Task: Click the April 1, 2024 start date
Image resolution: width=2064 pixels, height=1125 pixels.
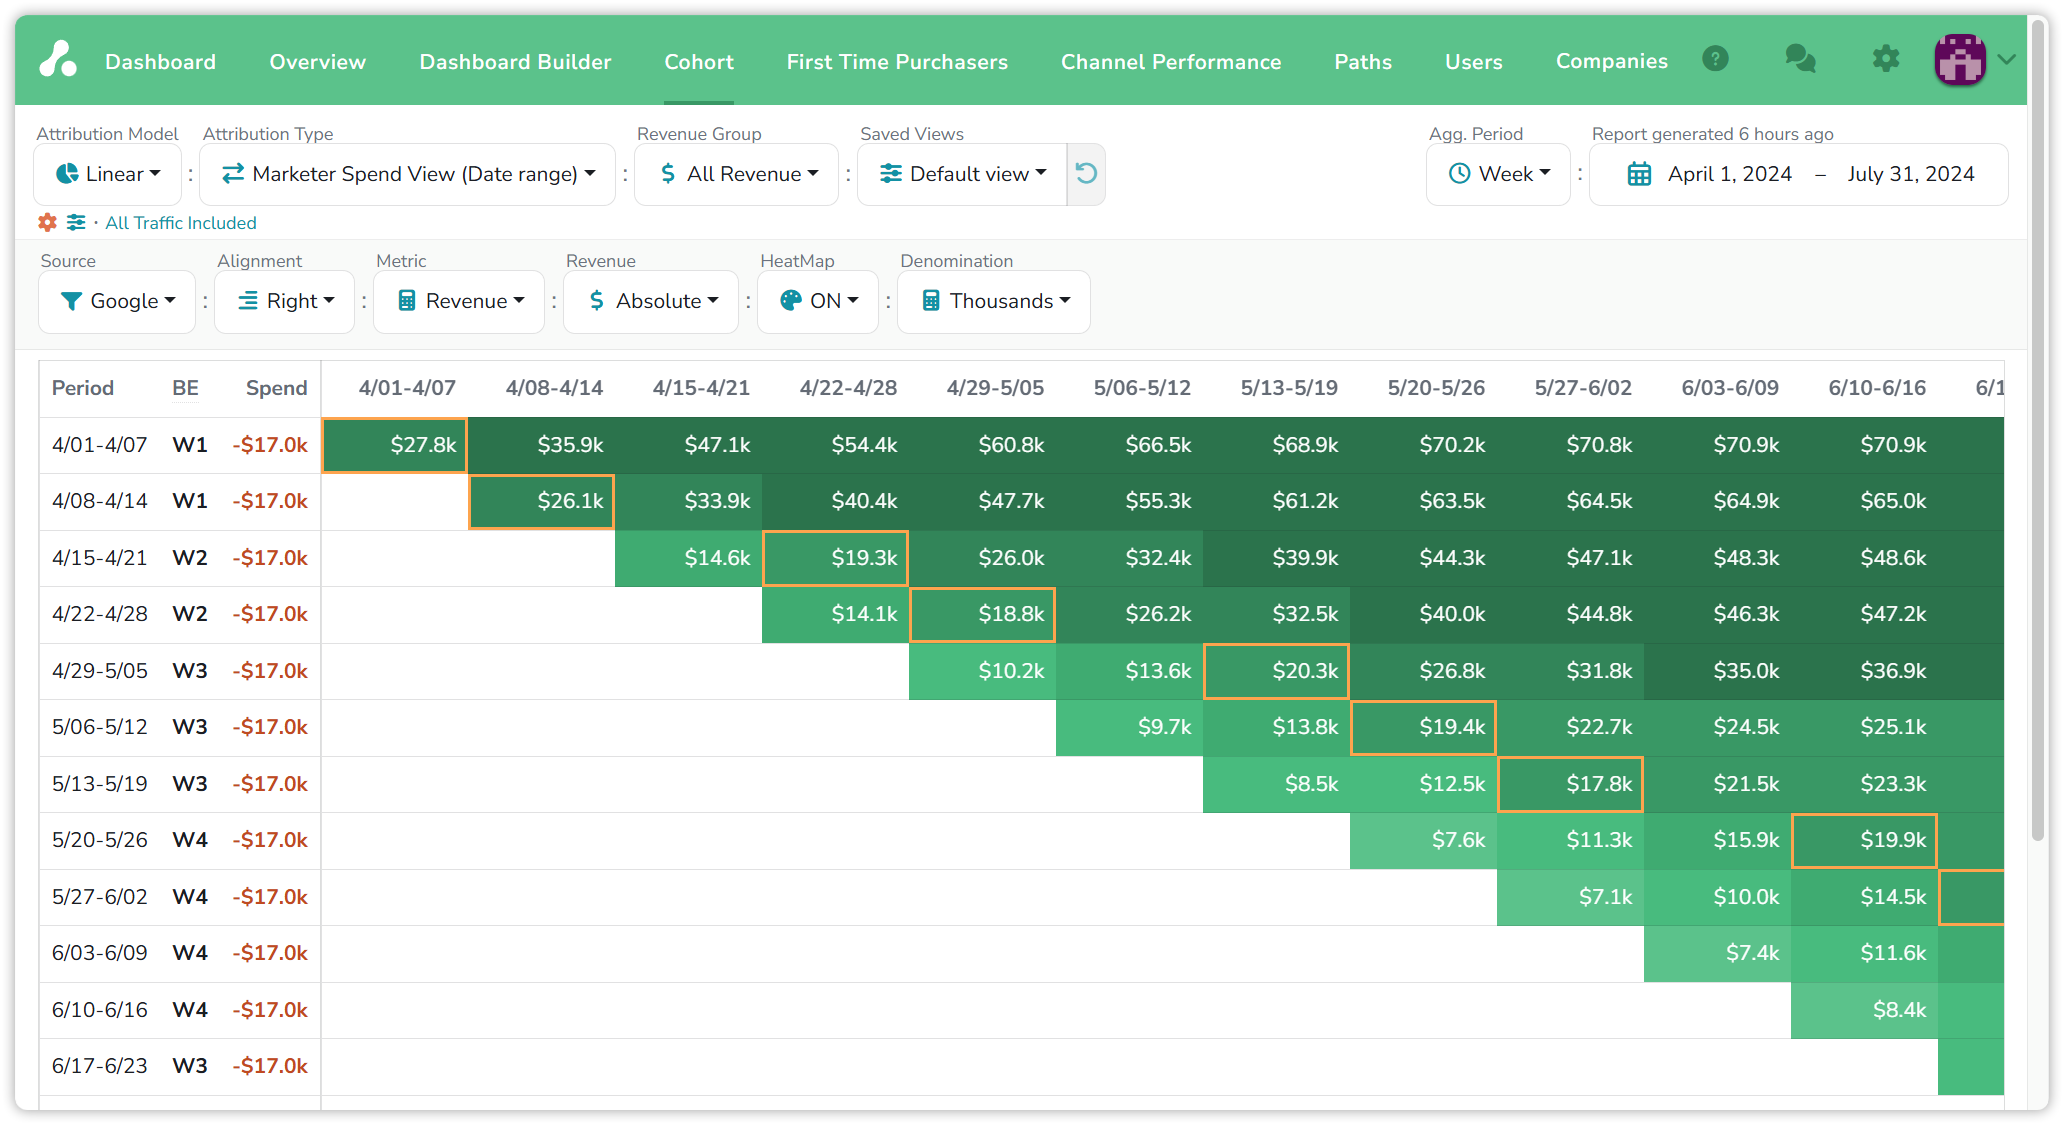Action: click(x=1730, y=174)
